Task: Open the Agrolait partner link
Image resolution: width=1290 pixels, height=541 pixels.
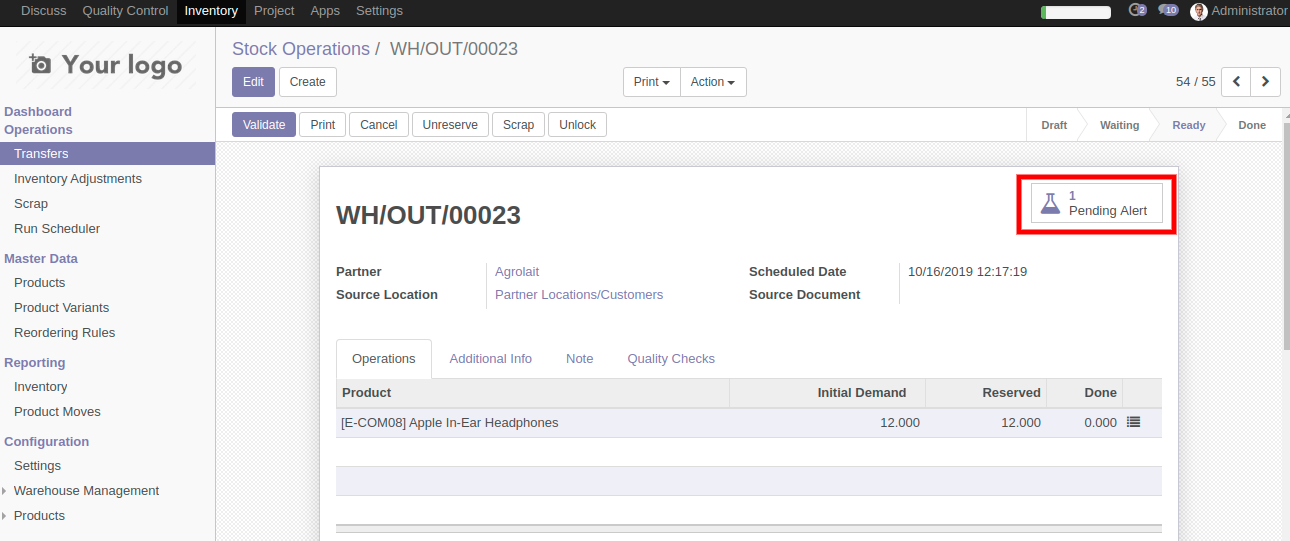Action: click(517, 272)
